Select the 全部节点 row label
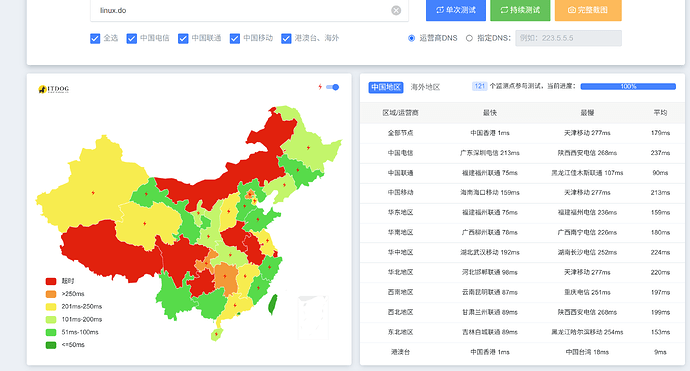This screenshot has height=371, width=690. pyautogui.click(x=400, y=133)
